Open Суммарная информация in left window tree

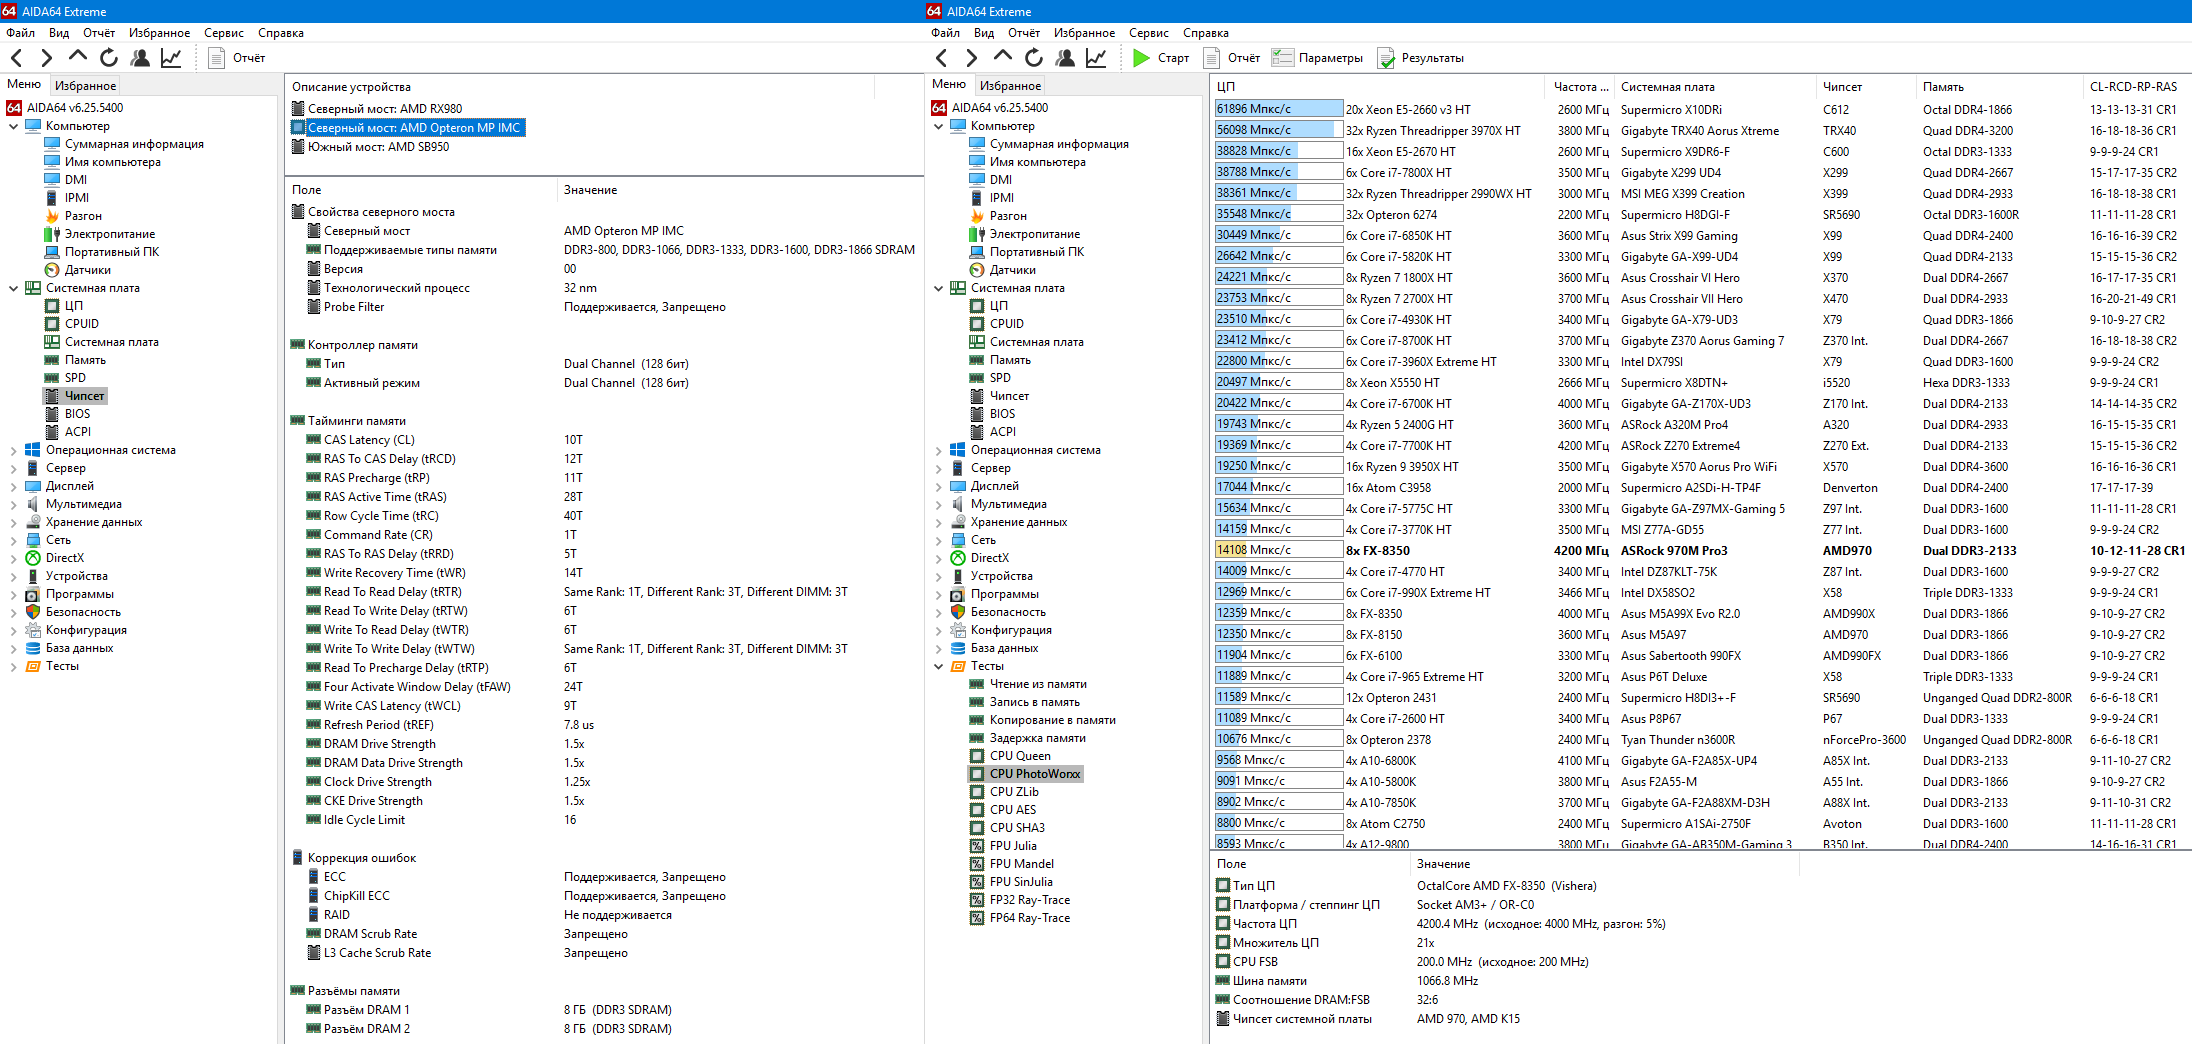pos(134,144)
